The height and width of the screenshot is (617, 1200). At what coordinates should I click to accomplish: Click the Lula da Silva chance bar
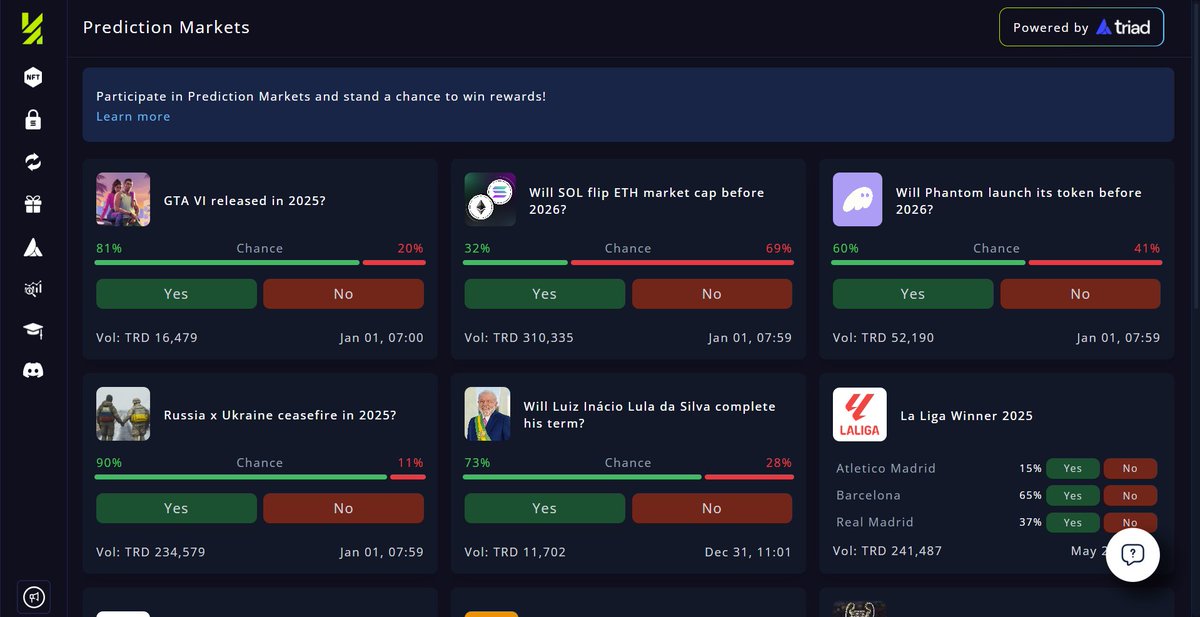coord(628,477)
